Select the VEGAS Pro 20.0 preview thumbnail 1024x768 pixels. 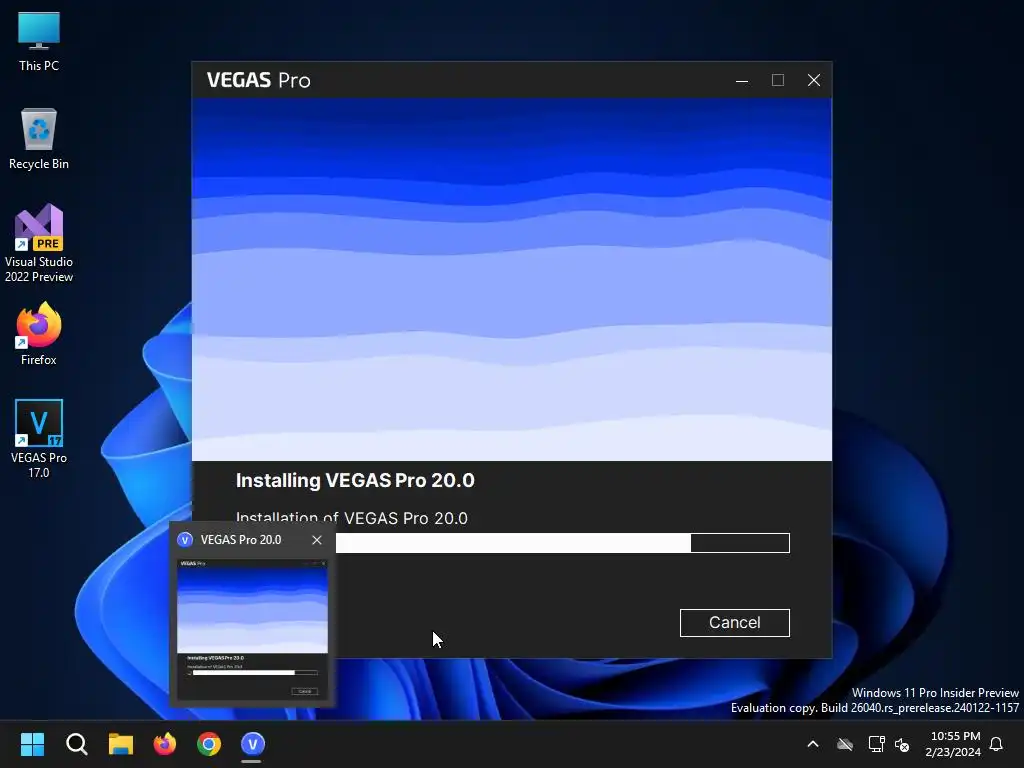(253, 628)
